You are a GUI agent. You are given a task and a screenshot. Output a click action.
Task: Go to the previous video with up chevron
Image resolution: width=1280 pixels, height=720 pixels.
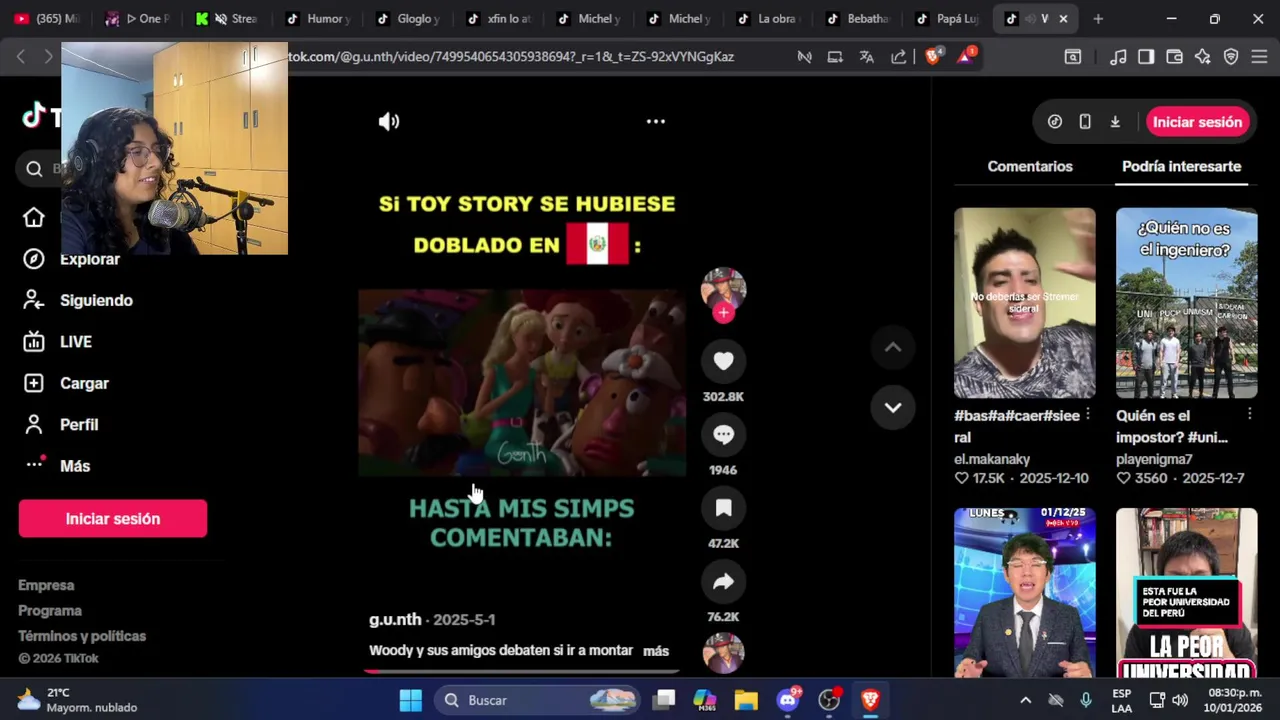click(x=893, y=347)
